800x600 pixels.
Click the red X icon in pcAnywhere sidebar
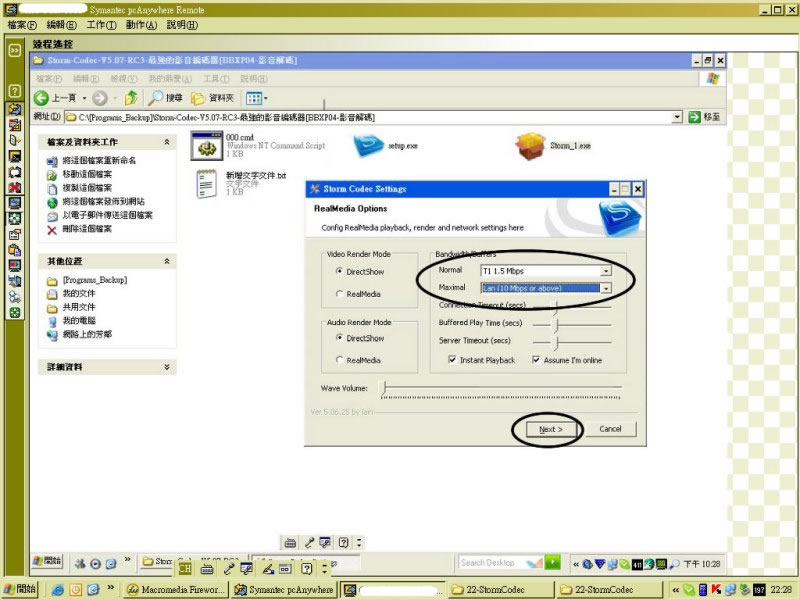click(15, 188)
